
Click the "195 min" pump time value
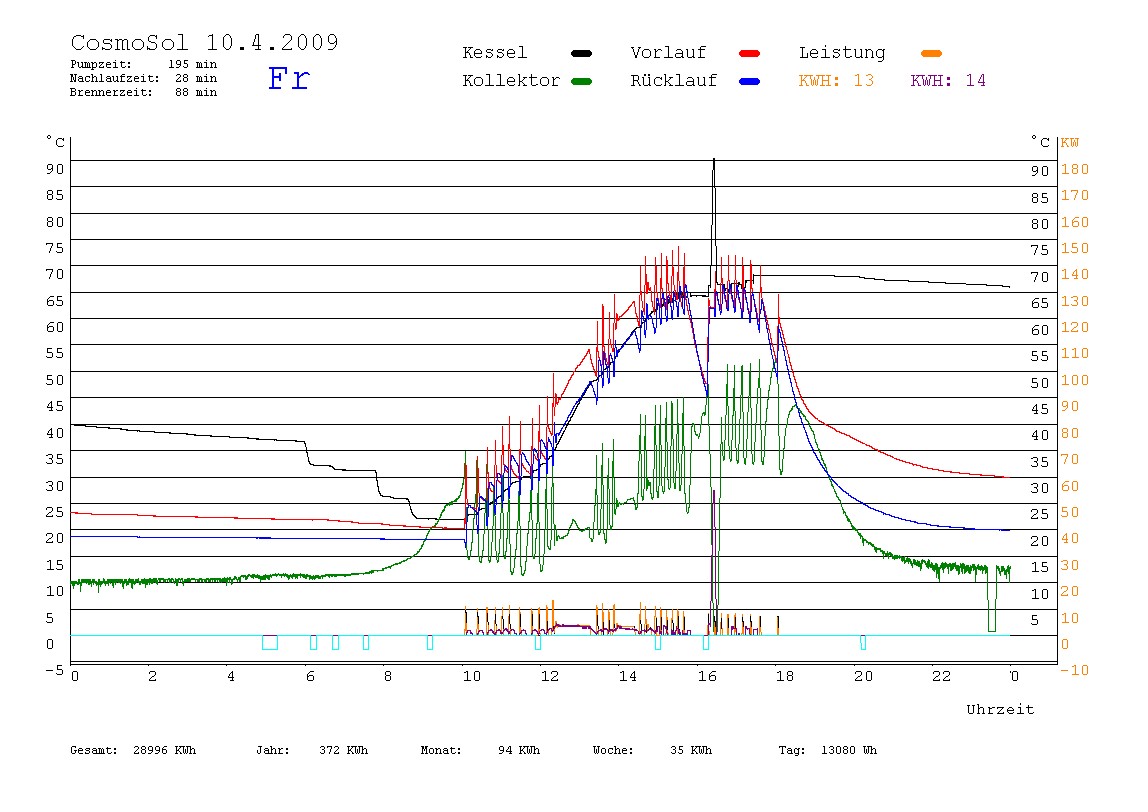[193, 64]
